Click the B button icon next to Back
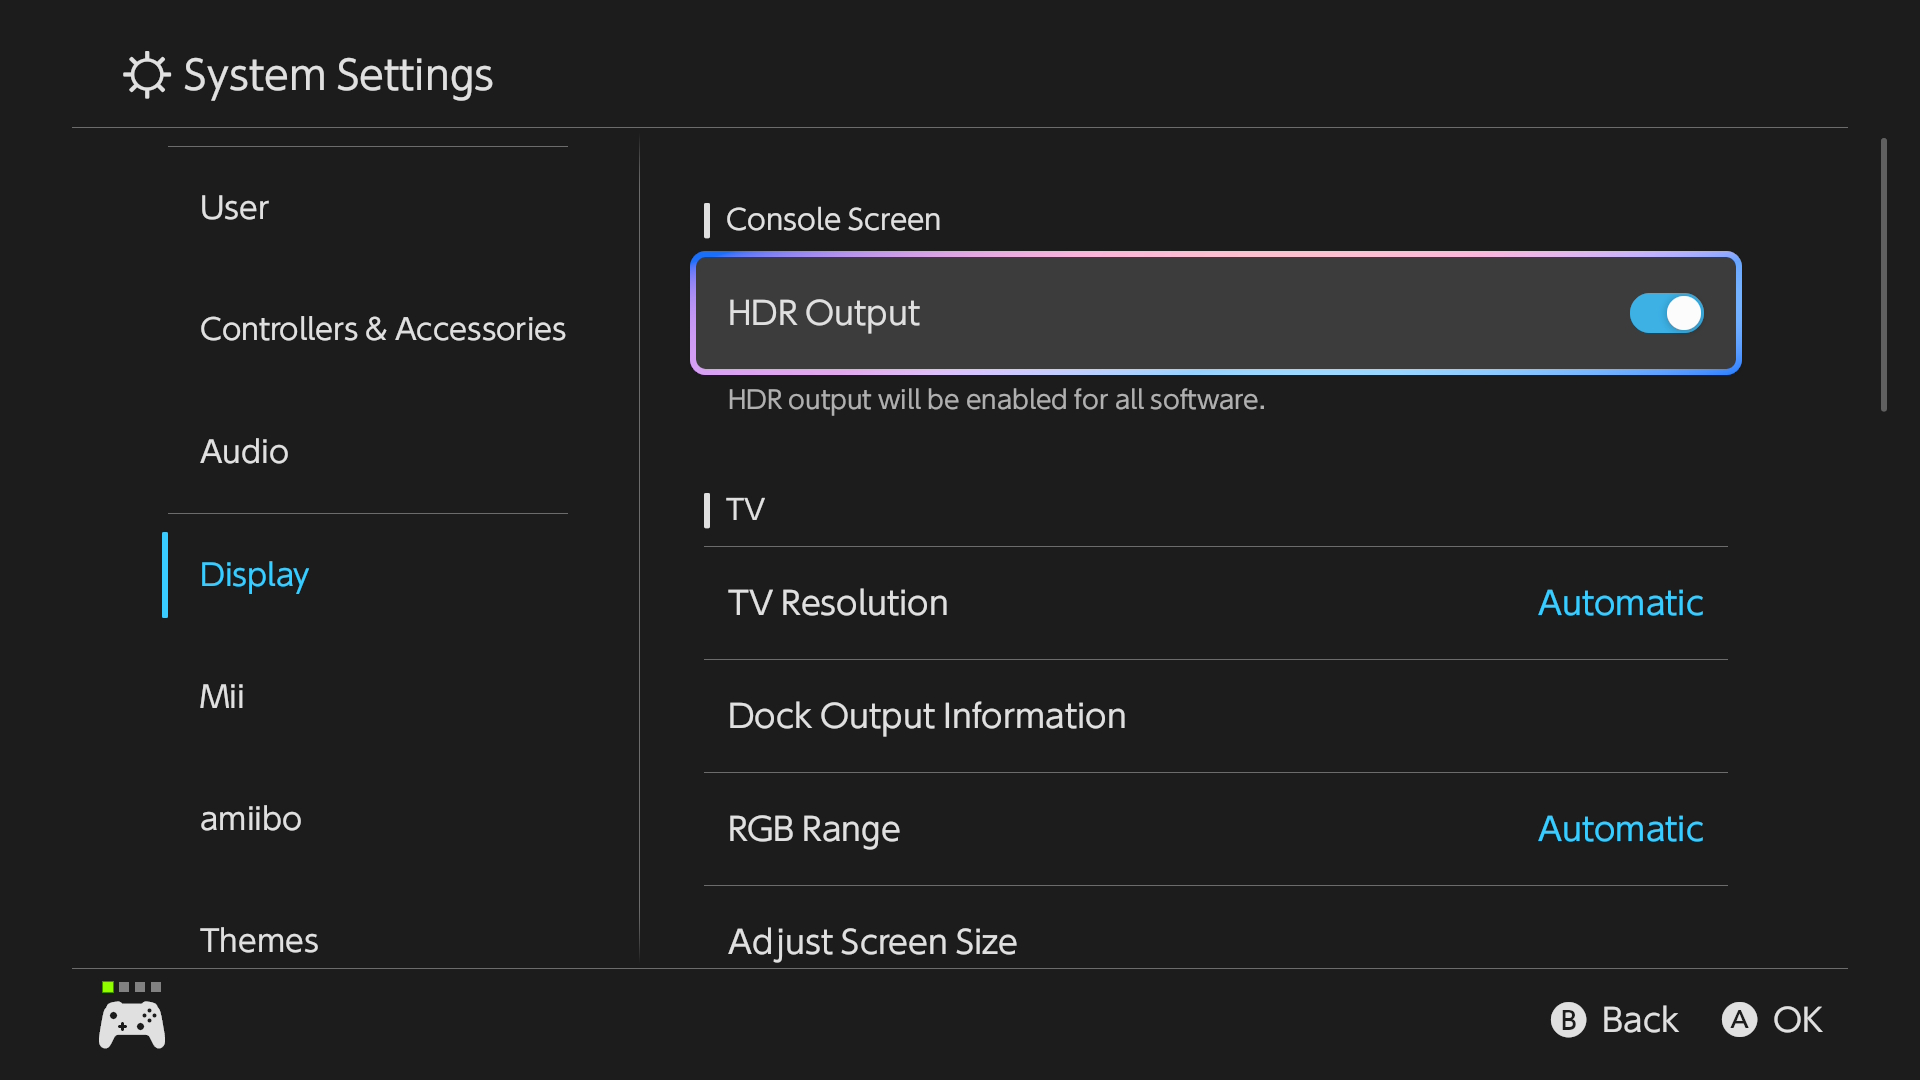 [x=1568, y=1020]
